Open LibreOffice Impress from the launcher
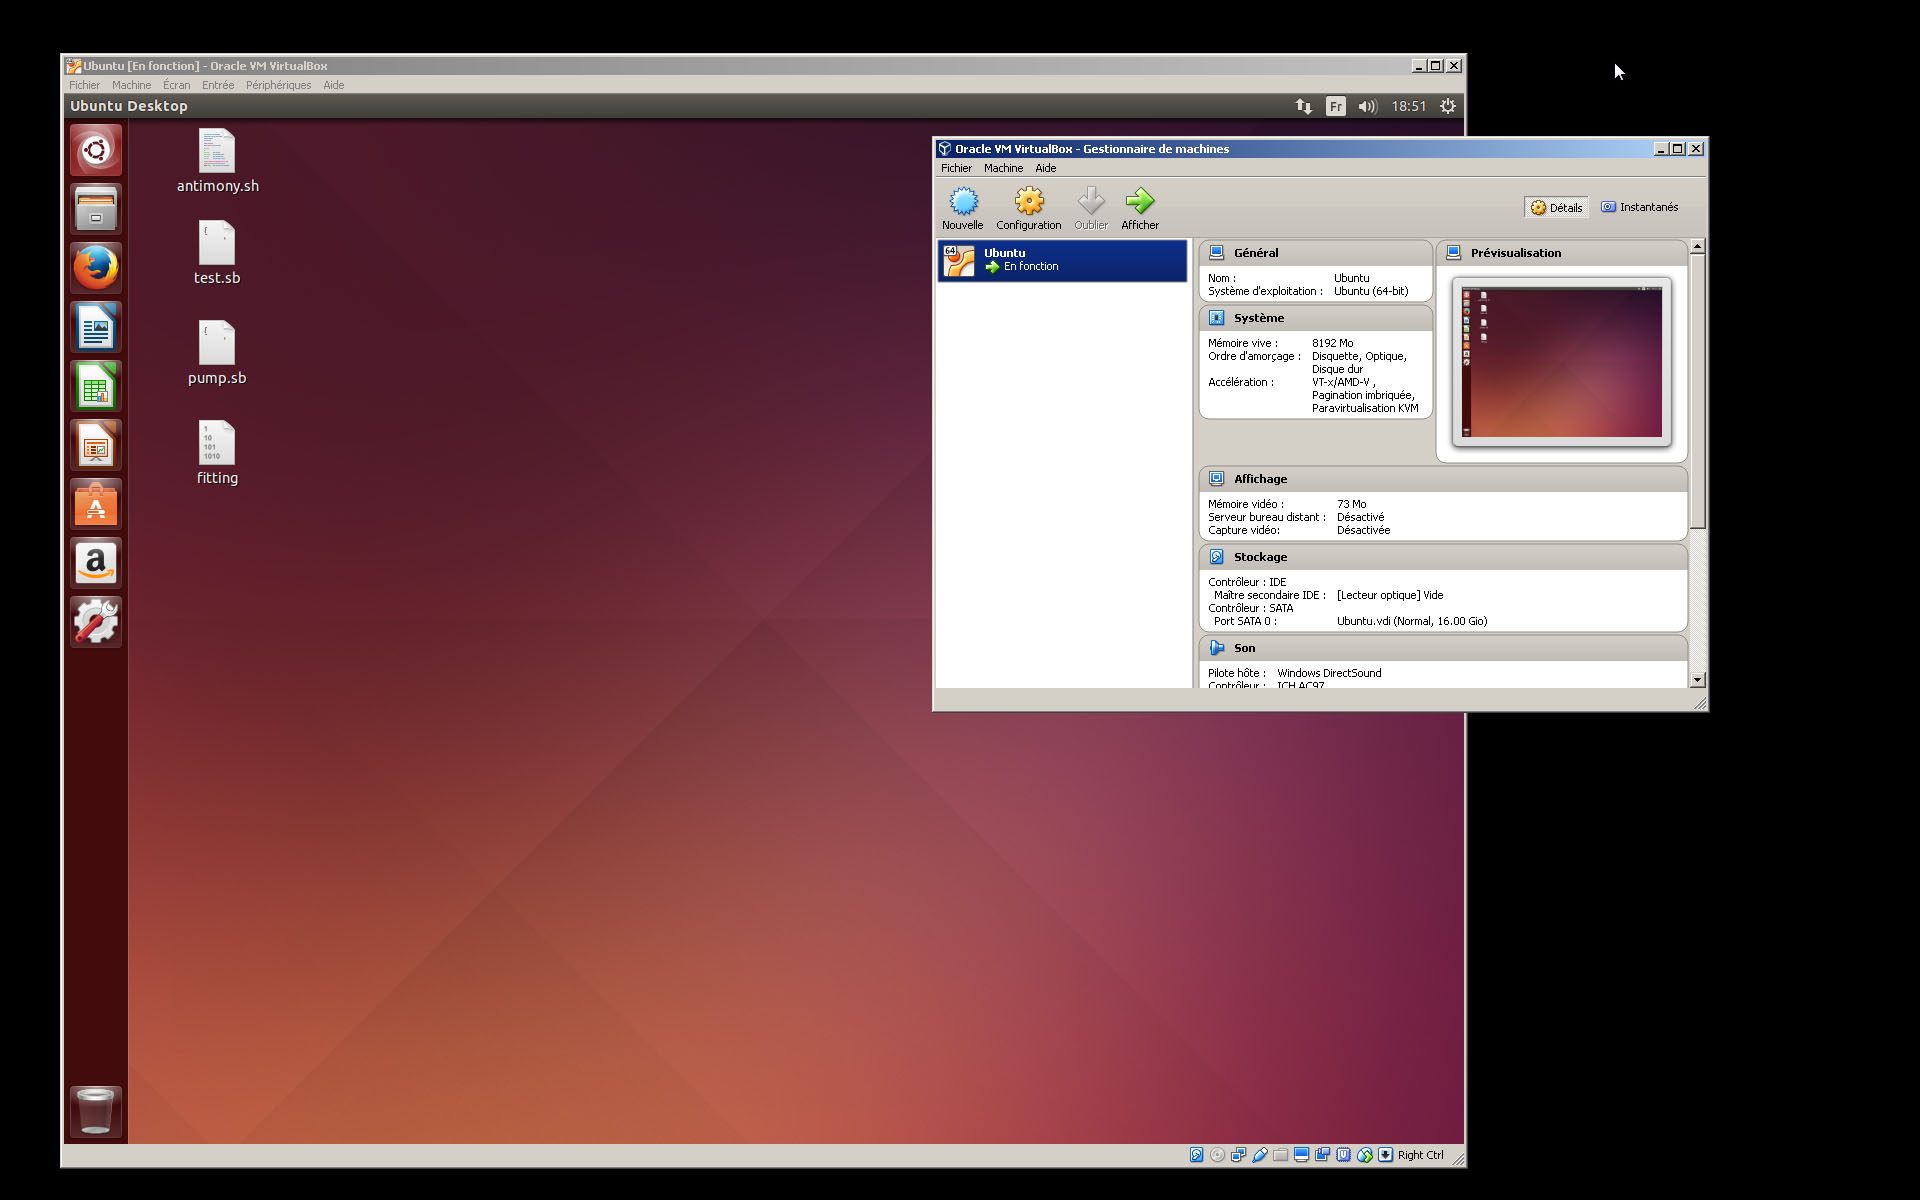The image size is (1920, 1200). (x=96, y=445)
